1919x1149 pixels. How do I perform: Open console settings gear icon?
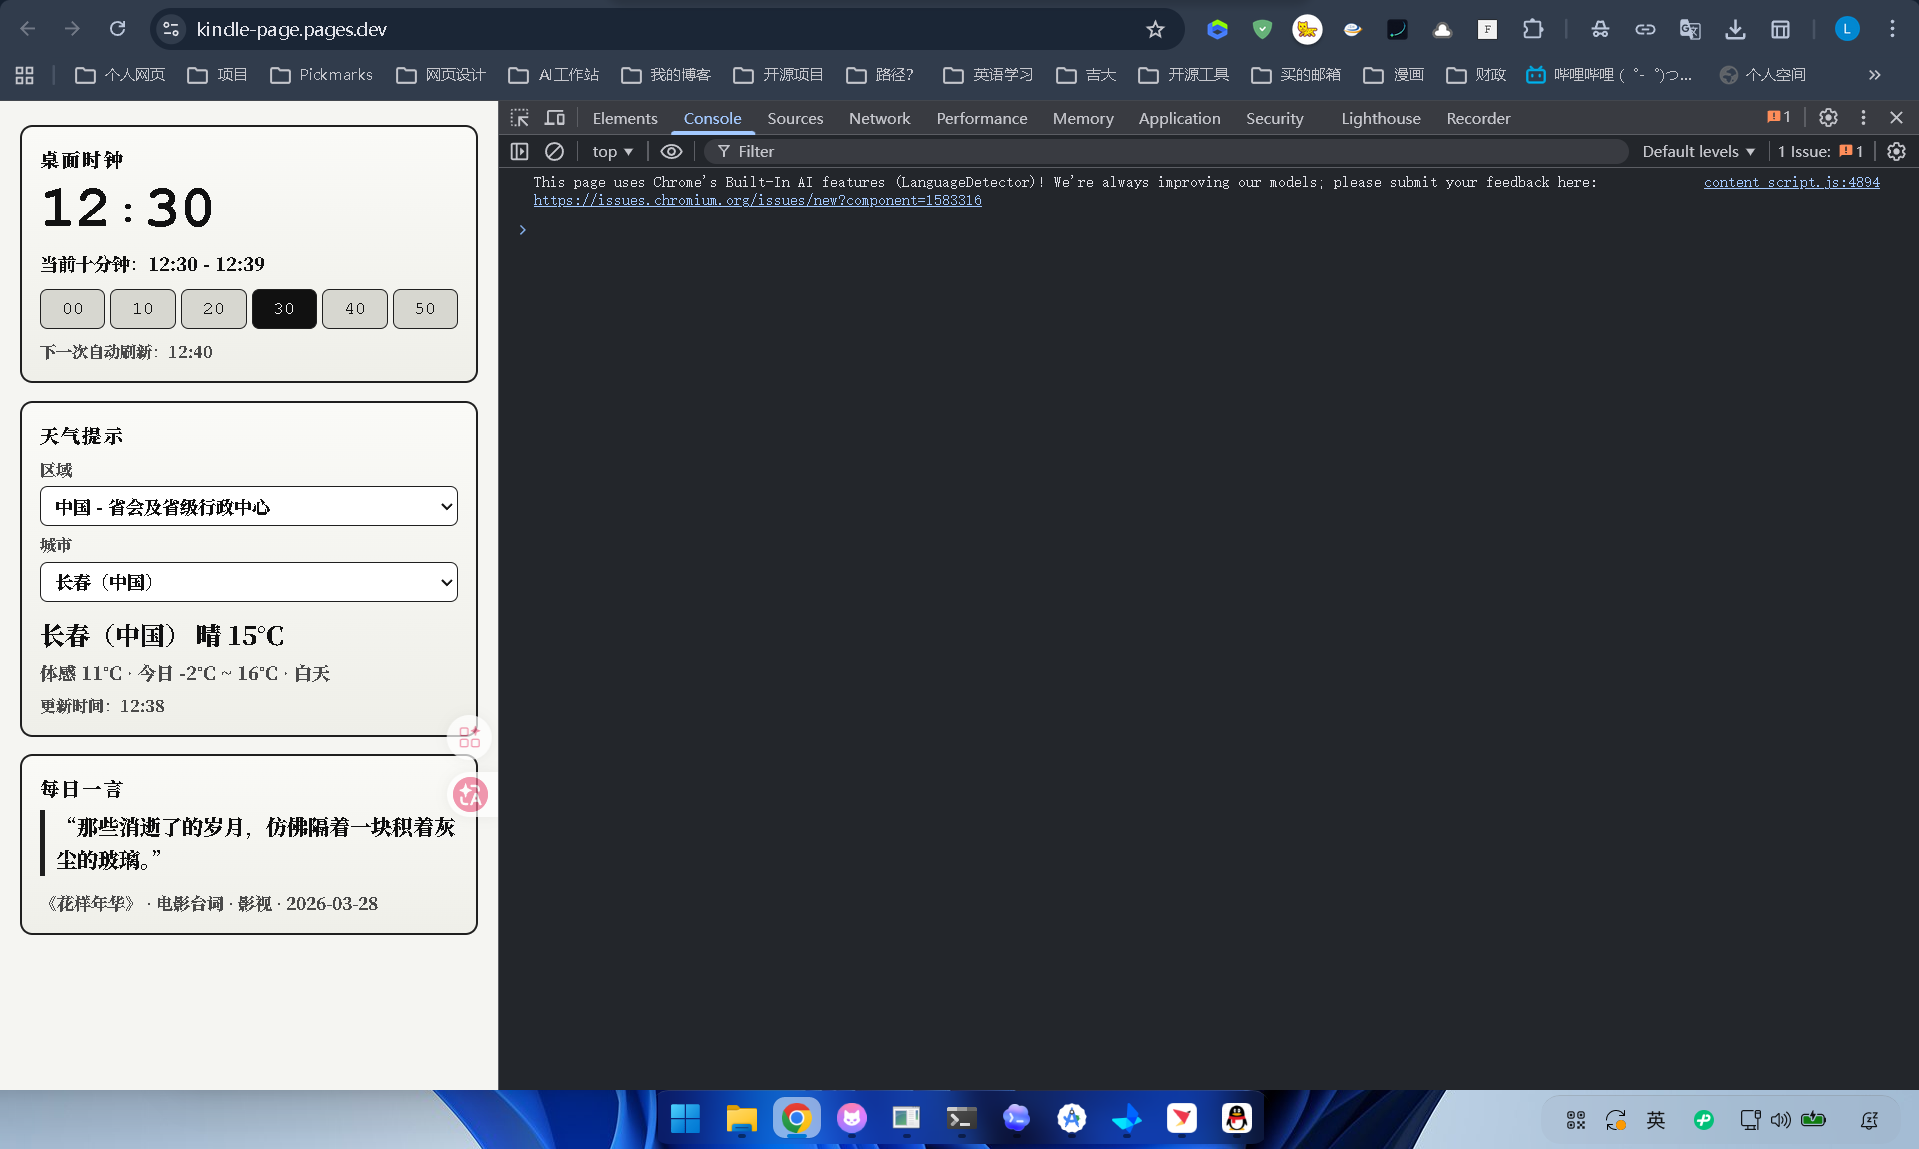pos(1896,151)
